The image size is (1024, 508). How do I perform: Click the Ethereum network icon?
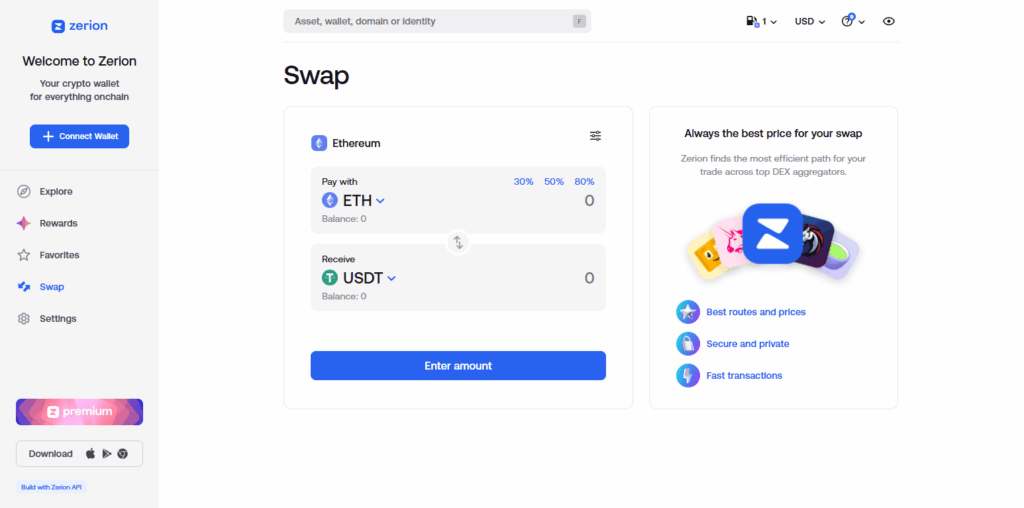[x=319, y=143]
